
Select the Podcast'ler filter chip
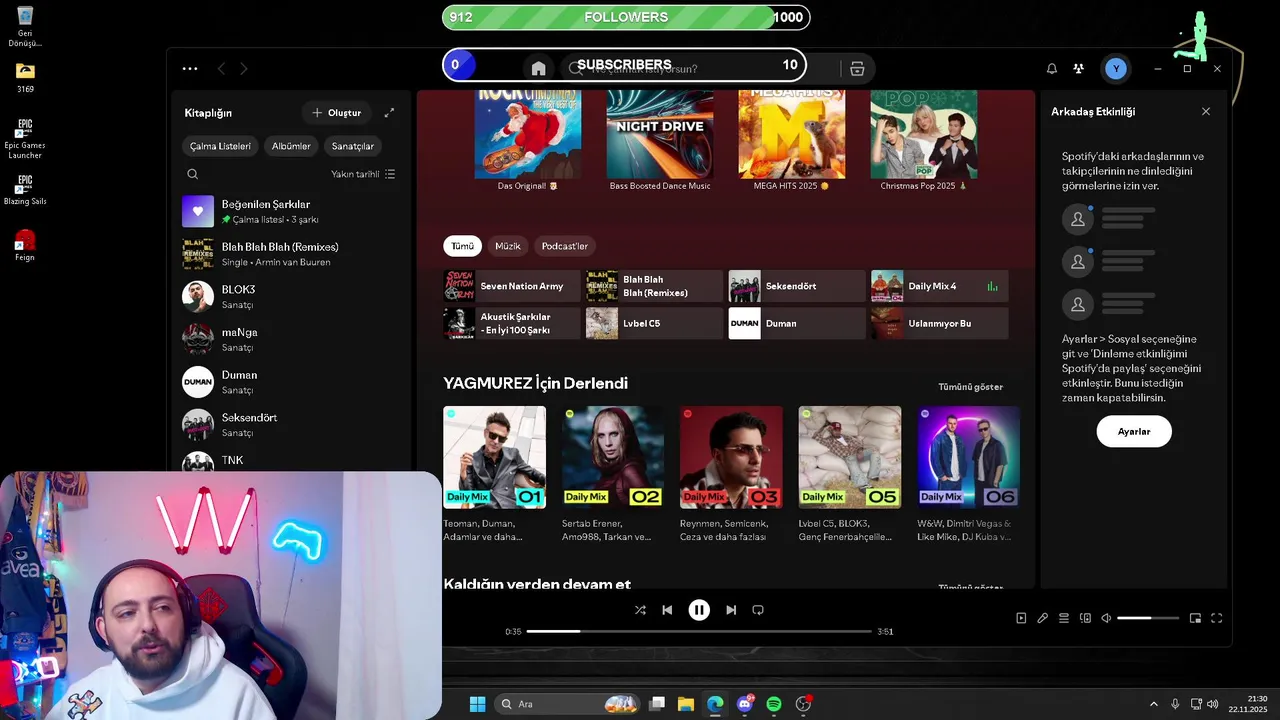[565, 246]
